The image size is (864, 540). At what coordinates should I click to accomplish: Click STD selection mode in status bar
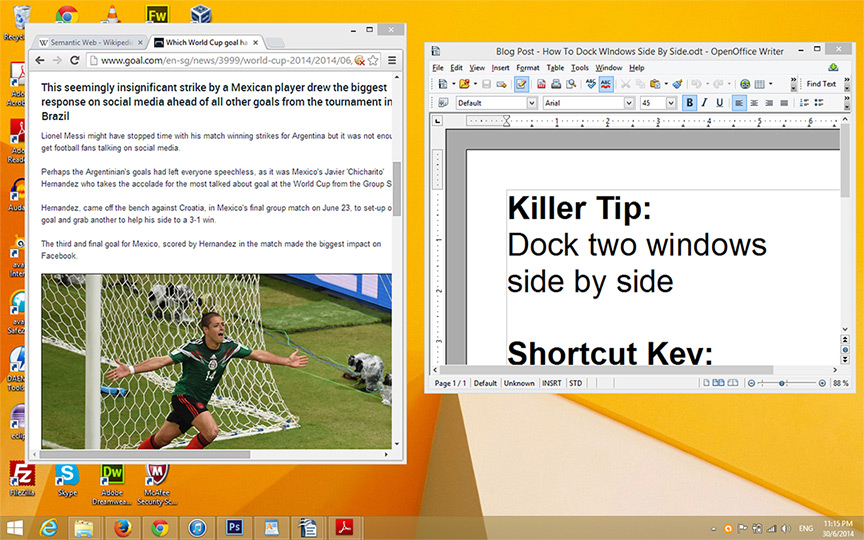click(575, 383)
